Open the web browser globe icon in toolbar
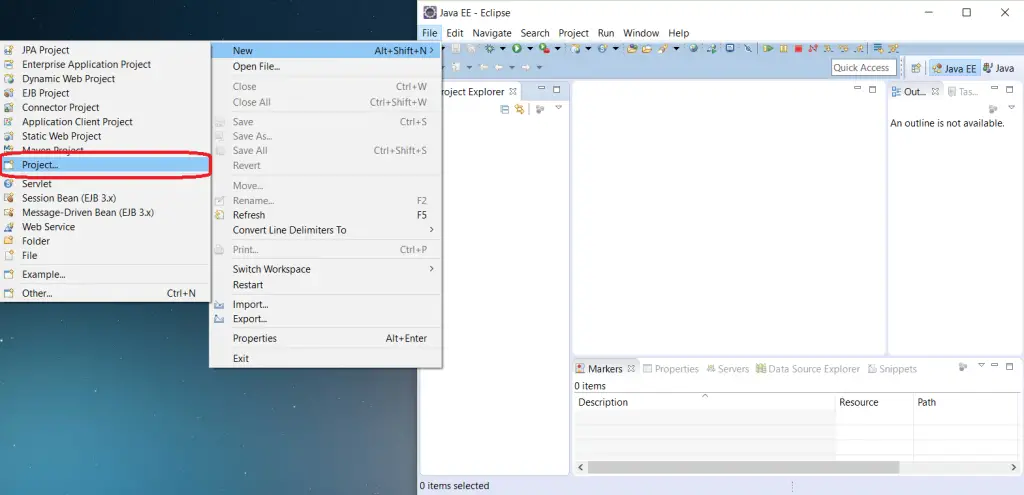 click(x=694, y=48)
